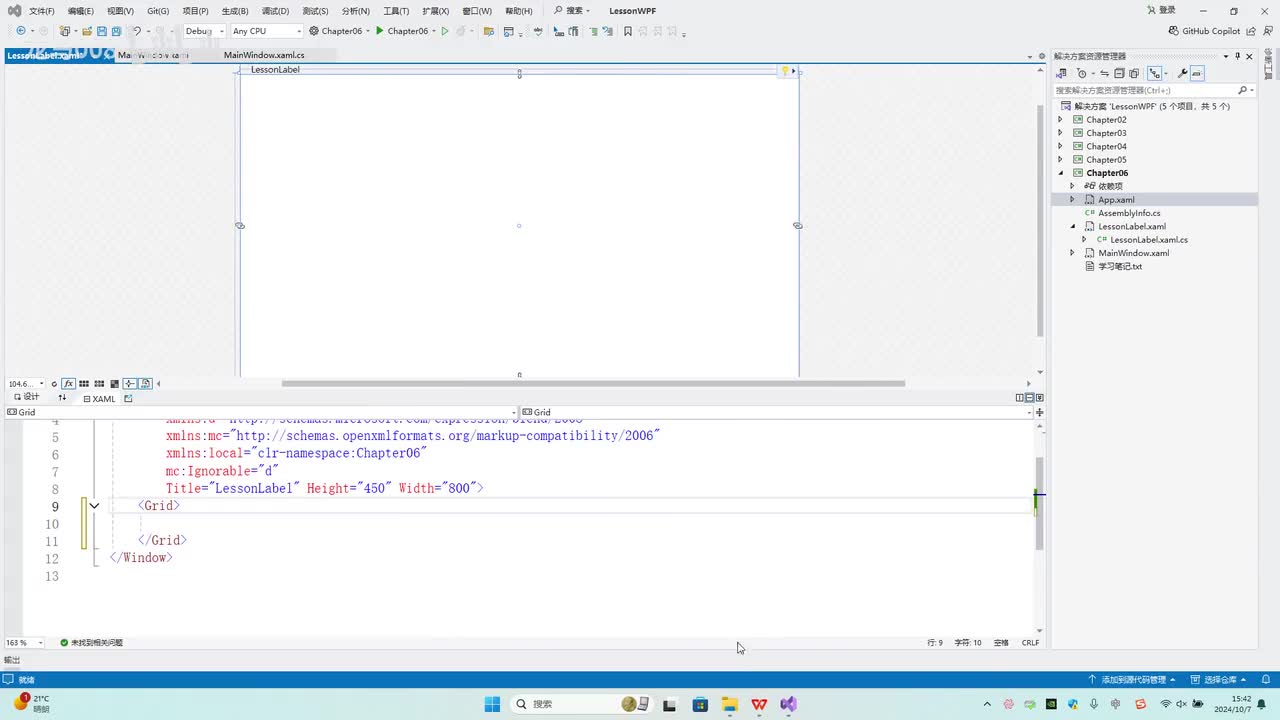Toggle the nested view tracking icon in Solution Explorer

[x=1155, y=73]
